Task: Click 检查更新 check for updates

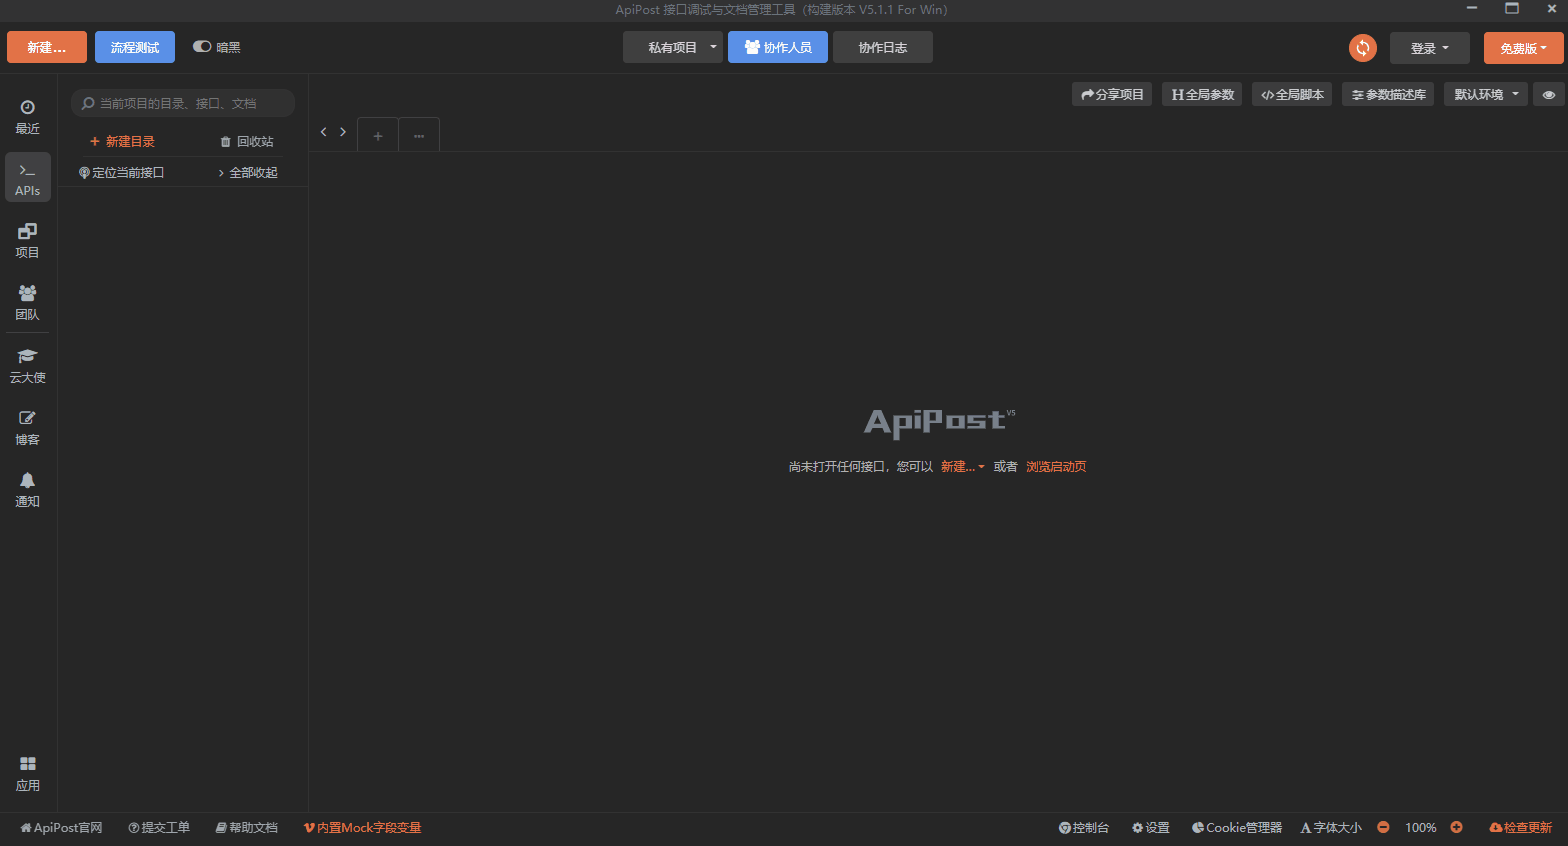Action: (x=1521, y=828)
